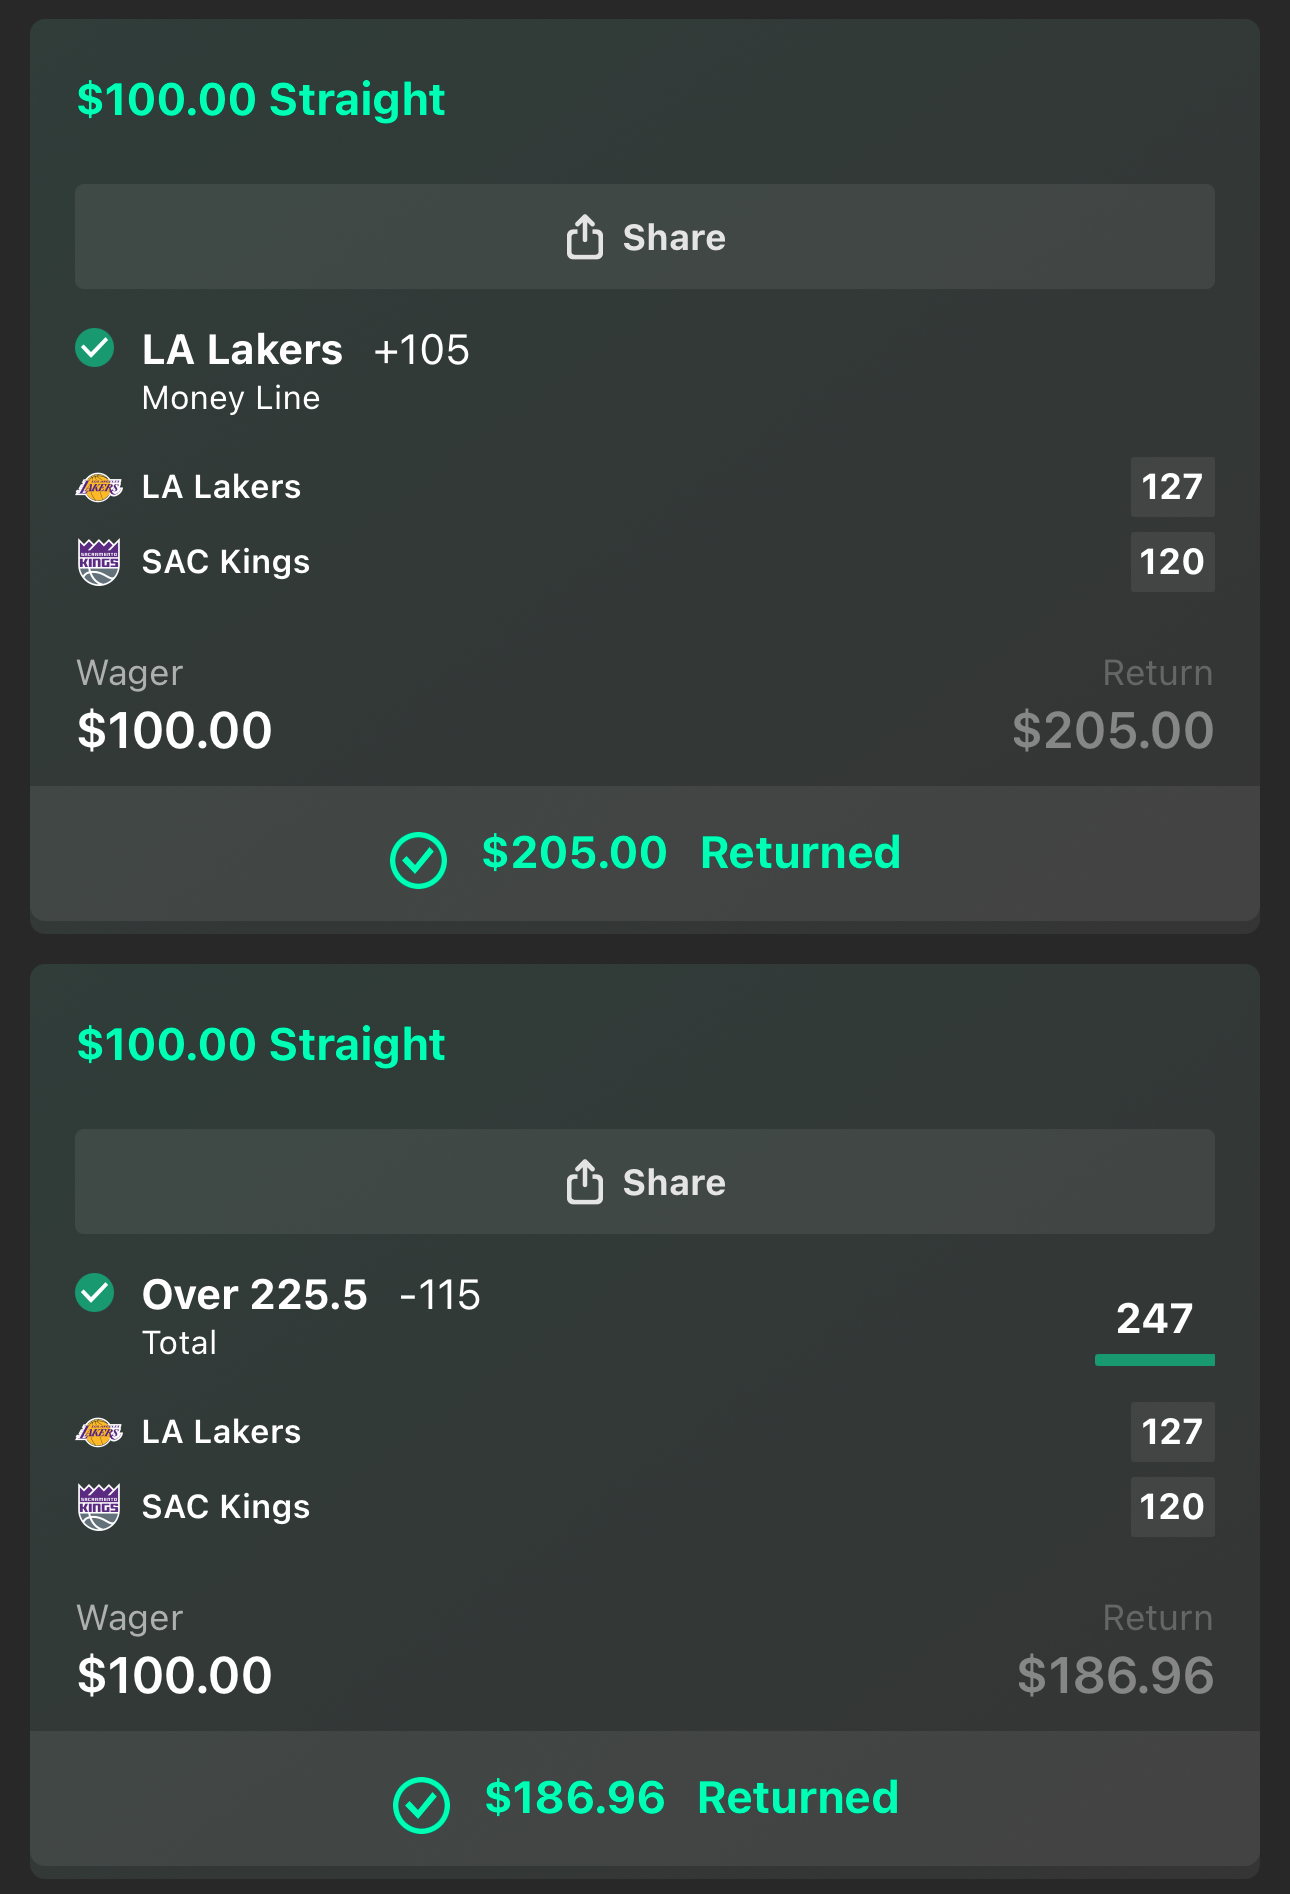Click the Kings logo in the Over 225.5 bet

click(99, 1507)
